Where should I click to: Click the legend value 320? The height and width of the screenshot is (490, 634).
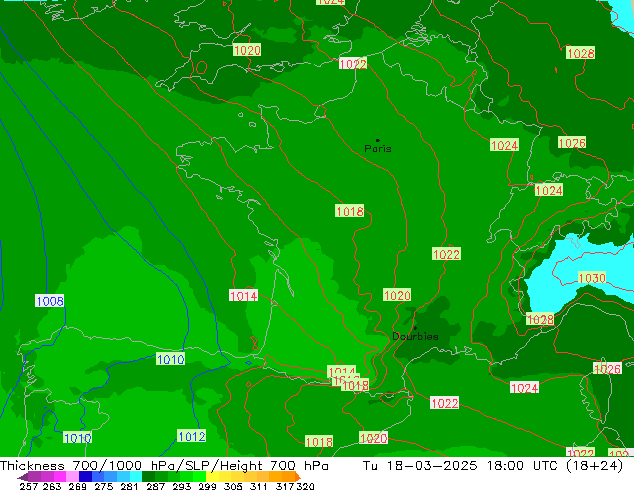(305, 486)
